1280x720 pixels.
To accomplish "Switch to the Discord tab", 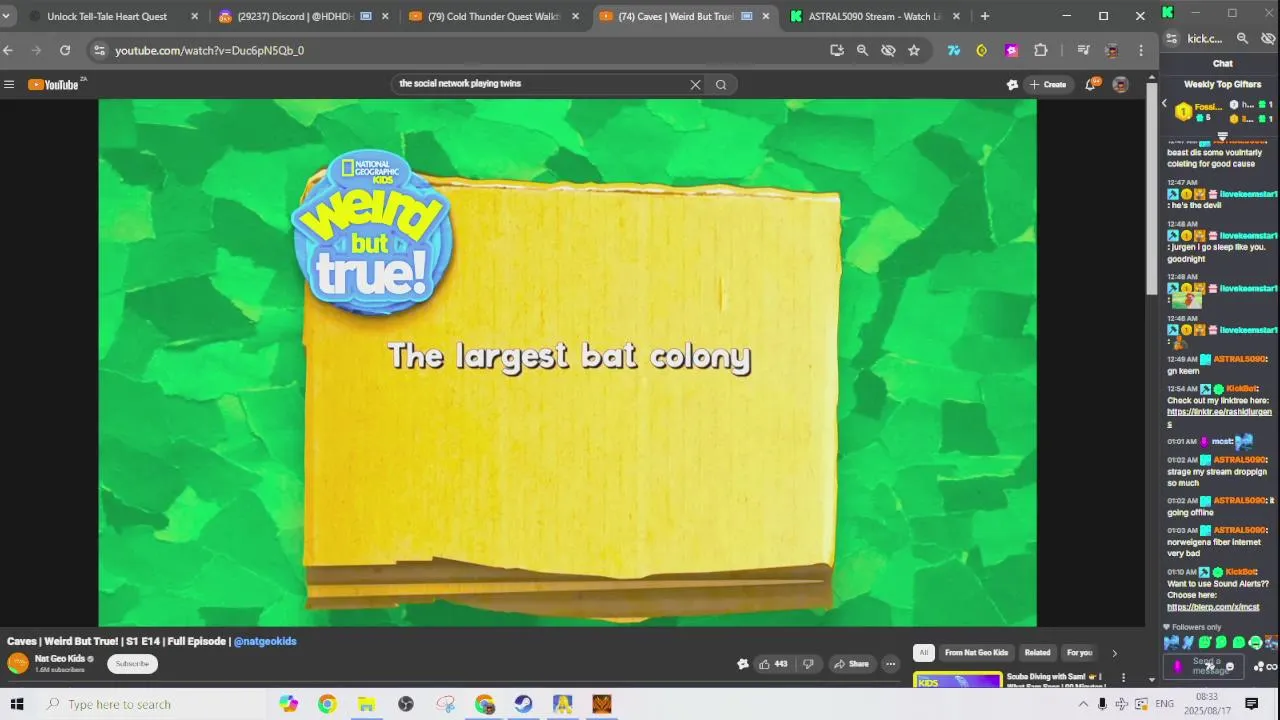I will pos(302,16).
